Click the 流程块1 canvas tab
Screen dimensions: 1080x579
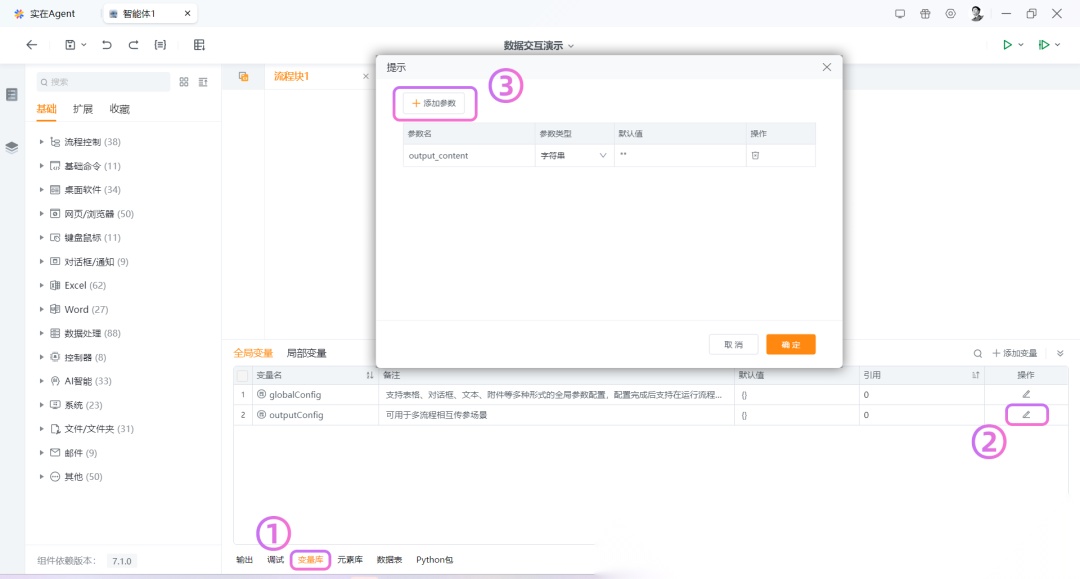[291, 76]
